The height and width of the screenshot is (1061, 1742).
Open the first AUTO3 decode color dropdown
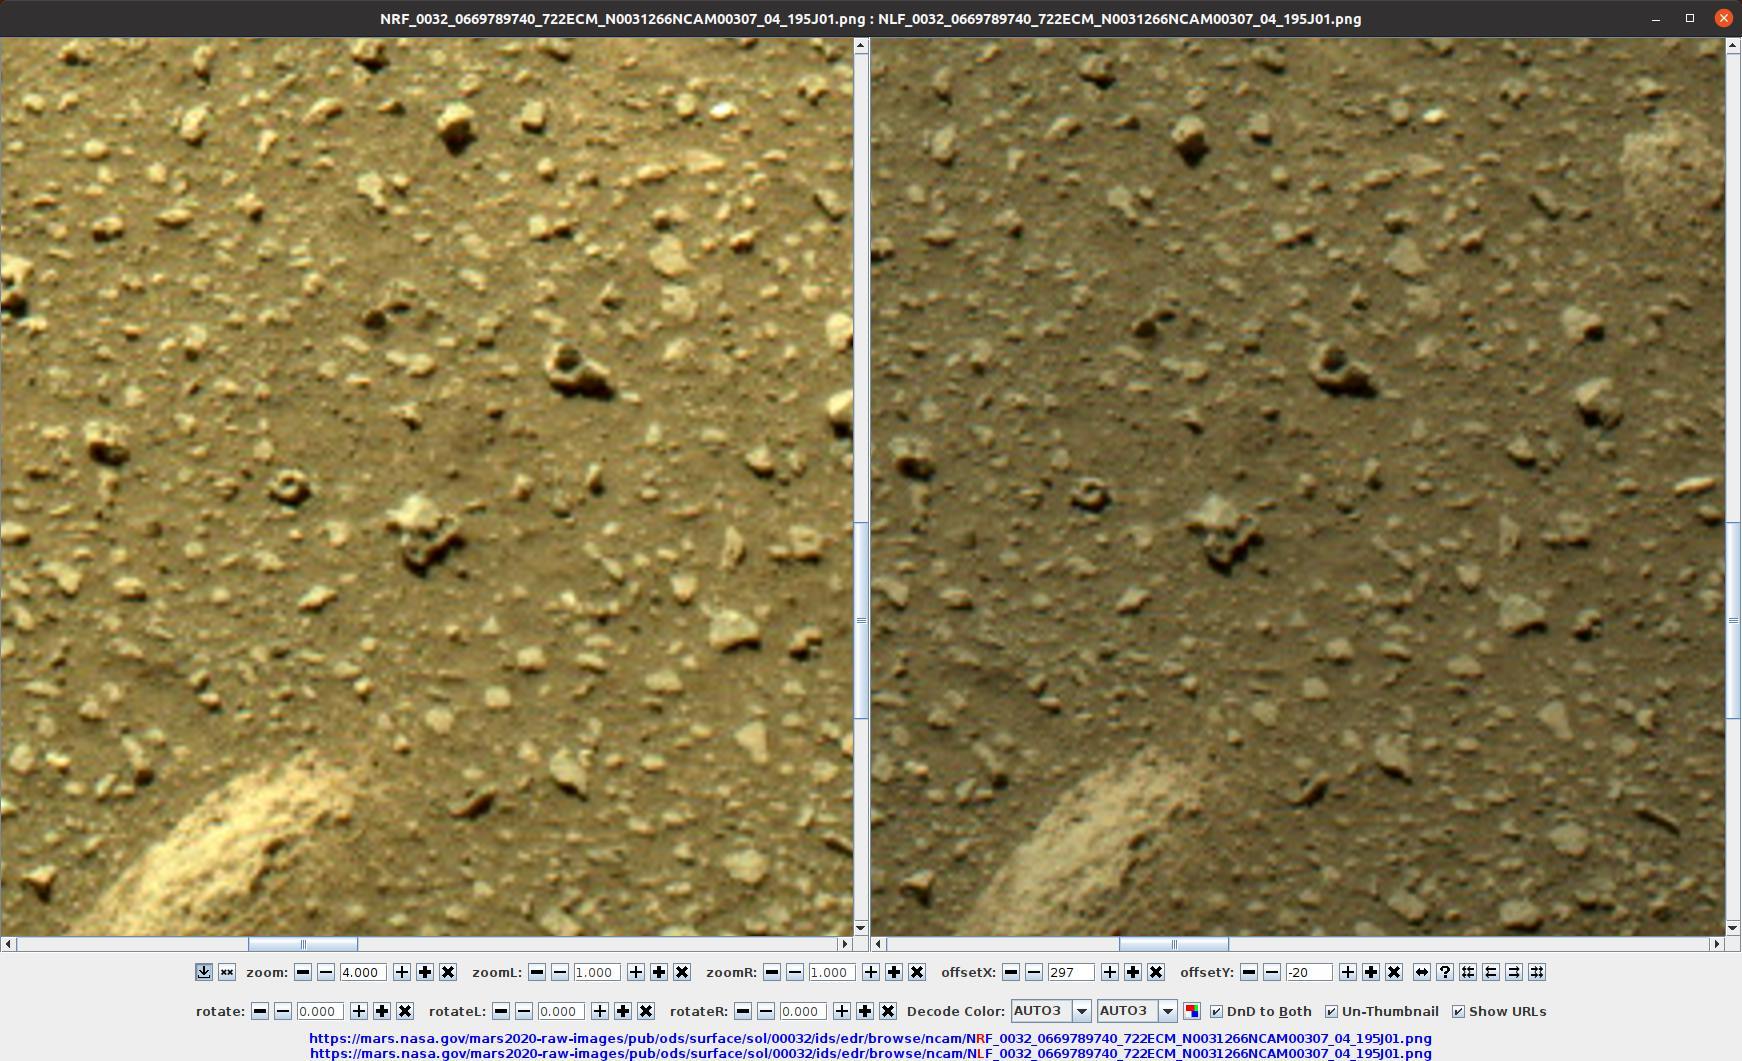pos(1051,1011)
